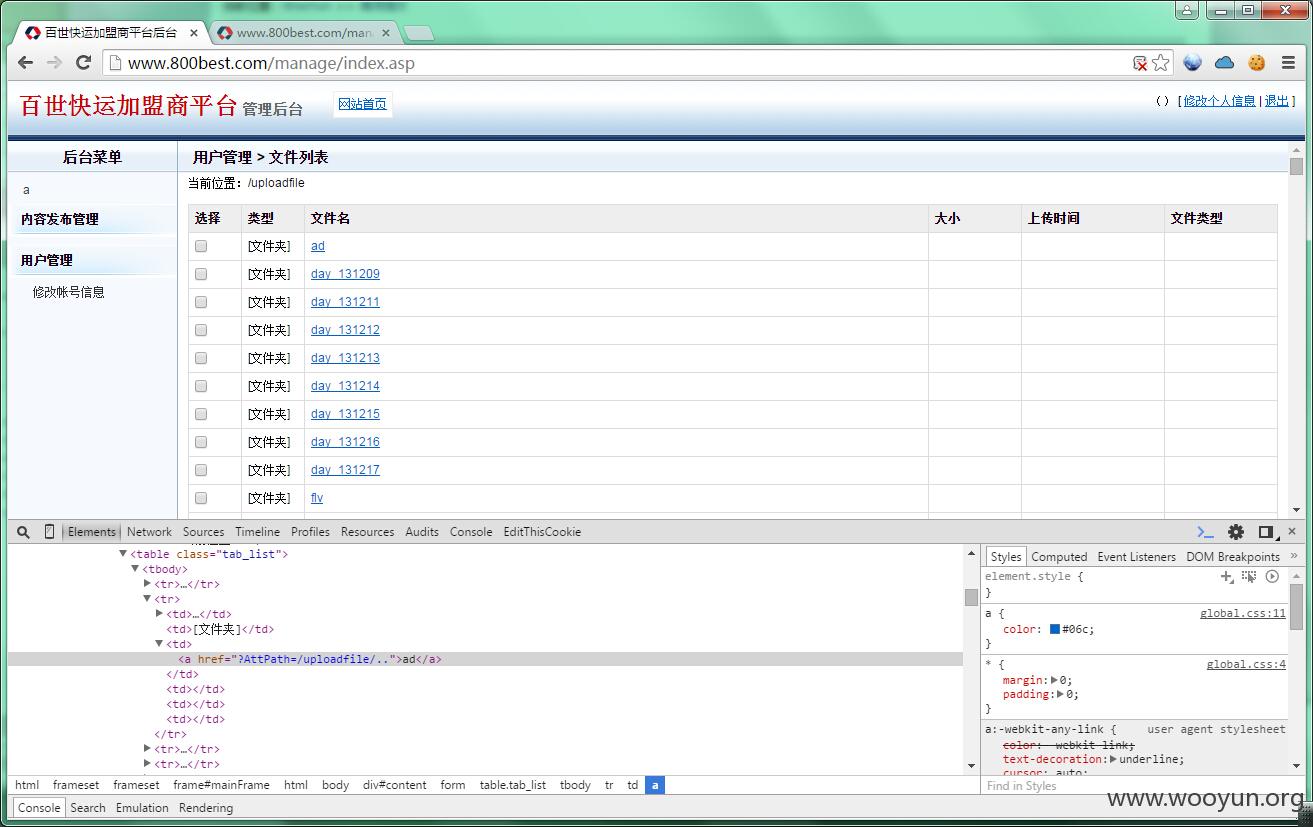This screenshot has width=1313, height=827.
Task: Close the DevTools panel
Action: (x=1292, y=531)
